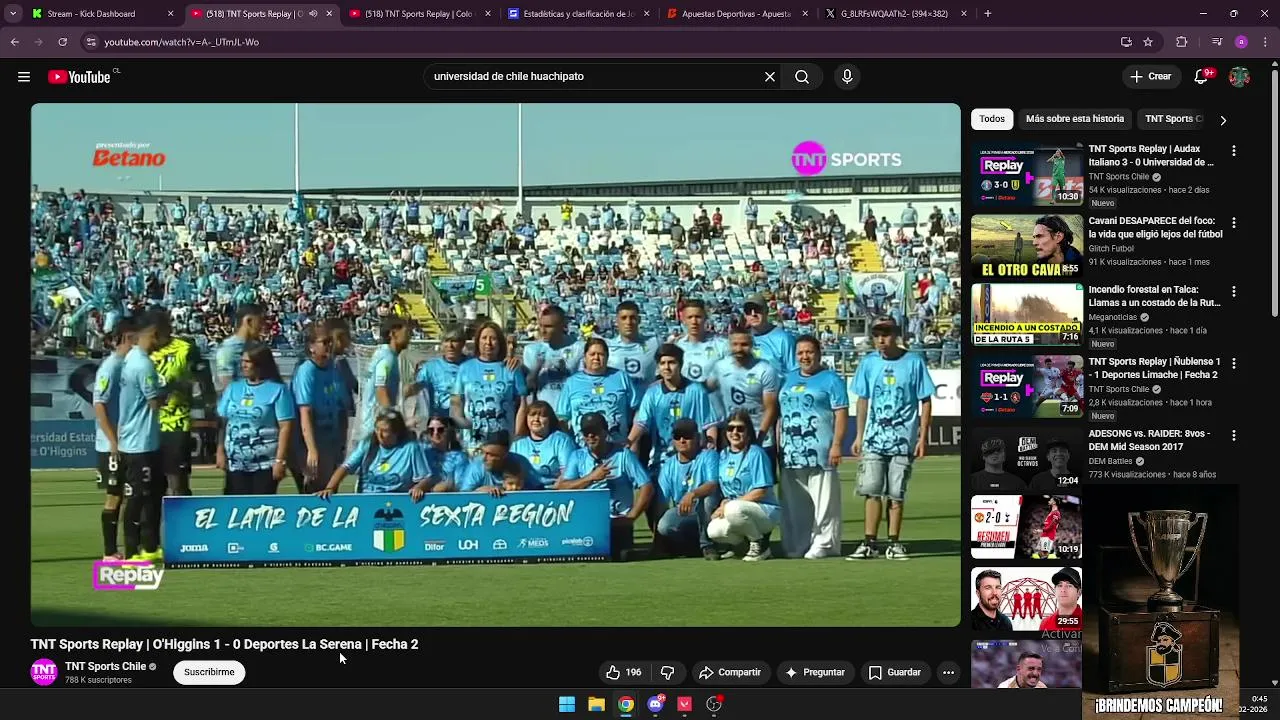
Task: Open OBS Studio from taskbar
Action: click(714, 704)
